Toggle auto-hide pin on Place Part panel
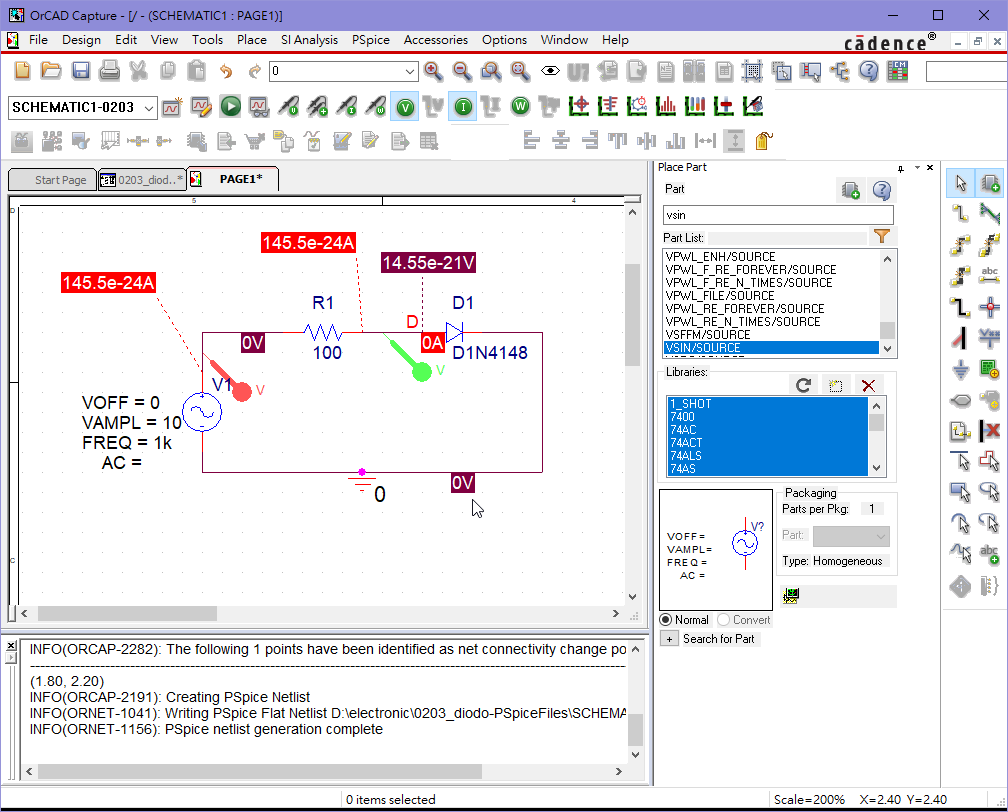 click(901, 168)
